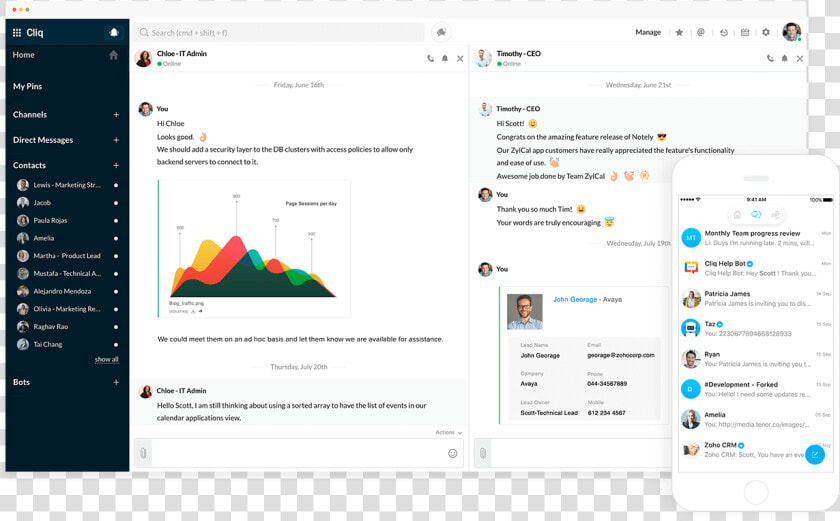Open the Bots section
840x521 pixels.
(21, 382)
